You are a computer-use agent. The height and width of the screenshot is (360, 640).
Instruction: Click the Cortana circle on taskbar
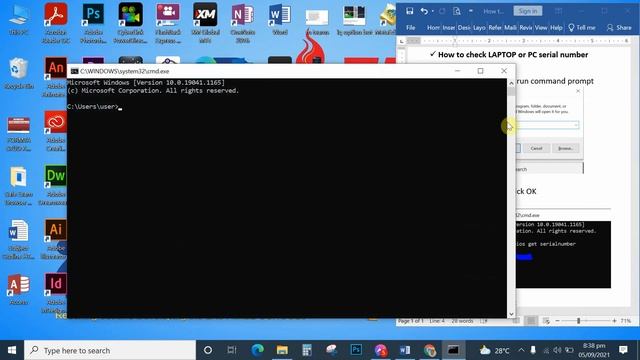[x=208, y=350]
